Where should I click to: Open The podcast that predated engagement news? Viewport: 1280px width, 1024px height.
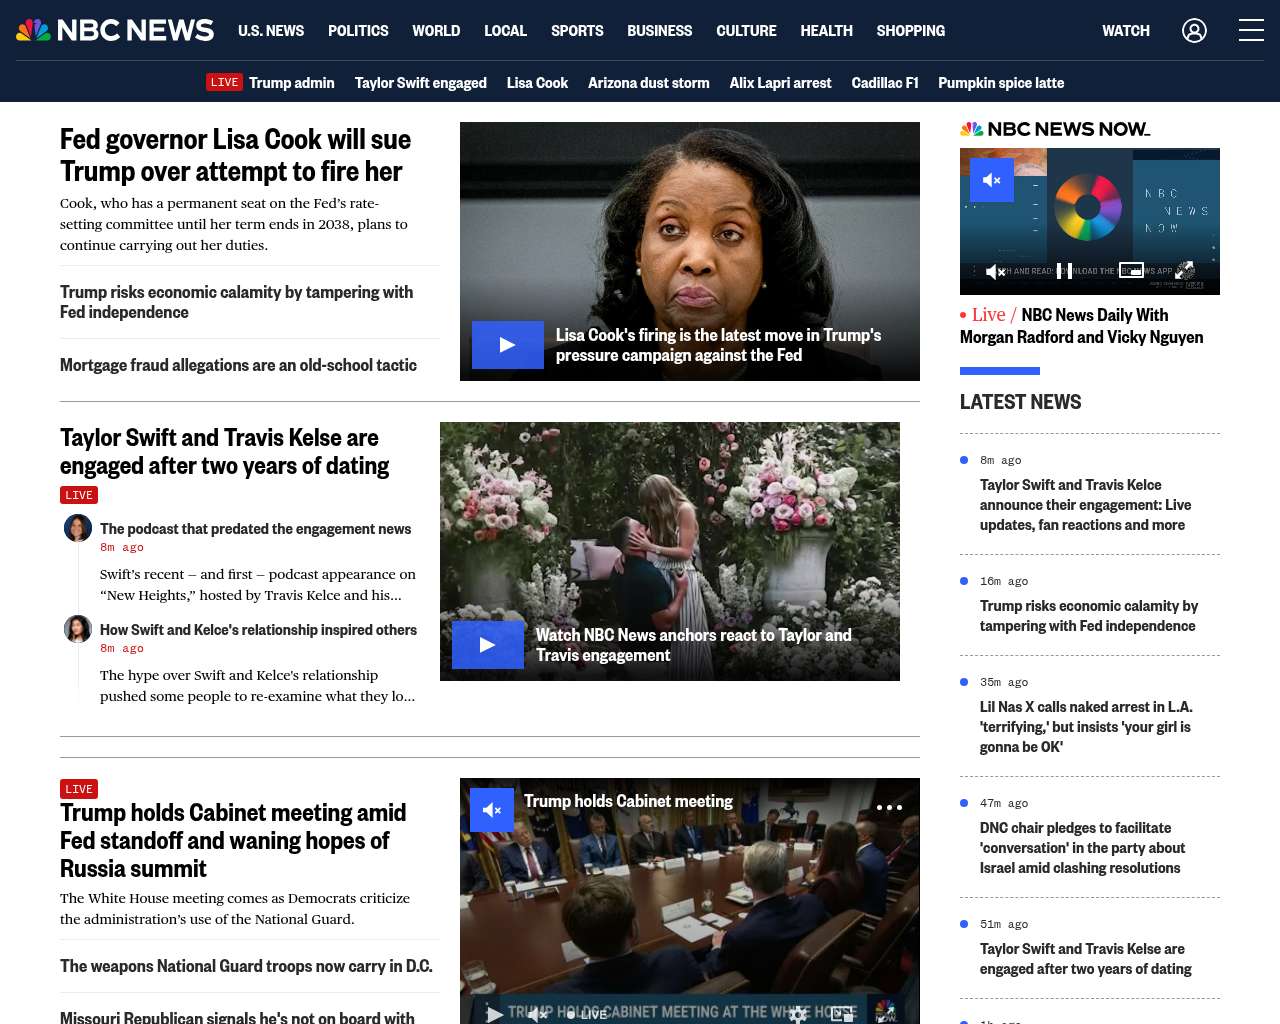pyautogui.click(x=255, y=529)
